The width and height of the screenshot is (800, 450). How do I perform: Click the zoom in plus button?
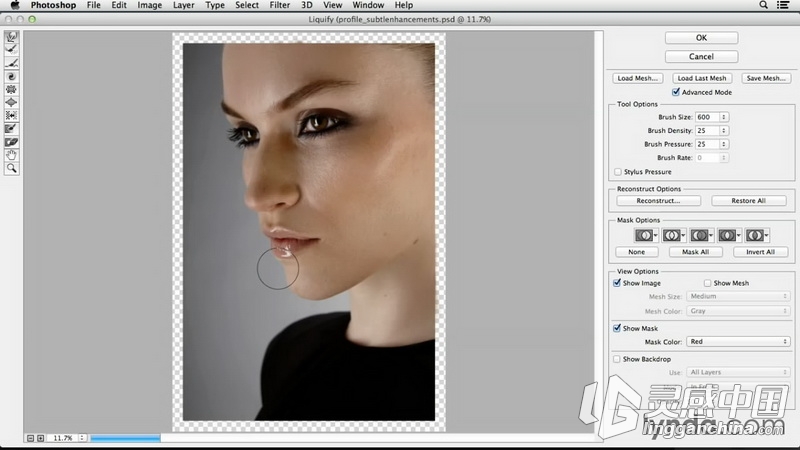(41, 438)
